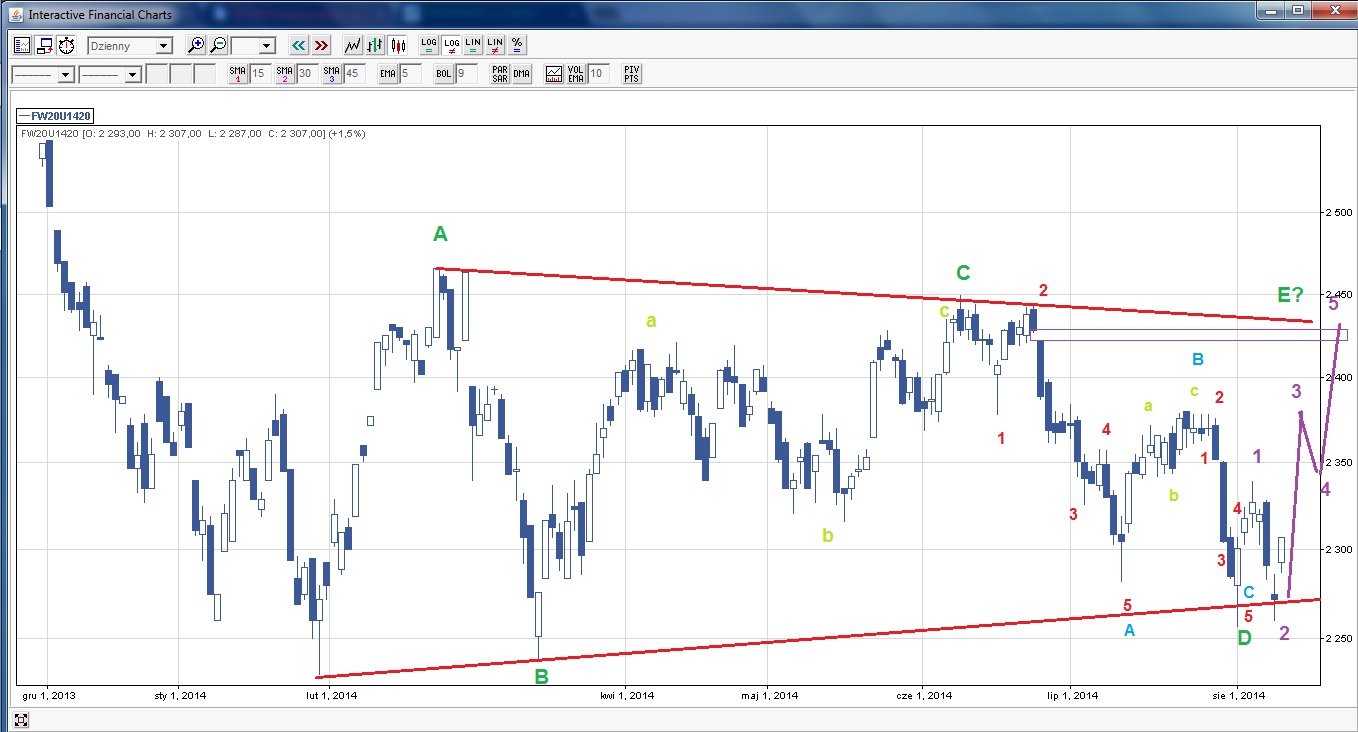Toggle SMA 1 indicator

click(237, 74)
